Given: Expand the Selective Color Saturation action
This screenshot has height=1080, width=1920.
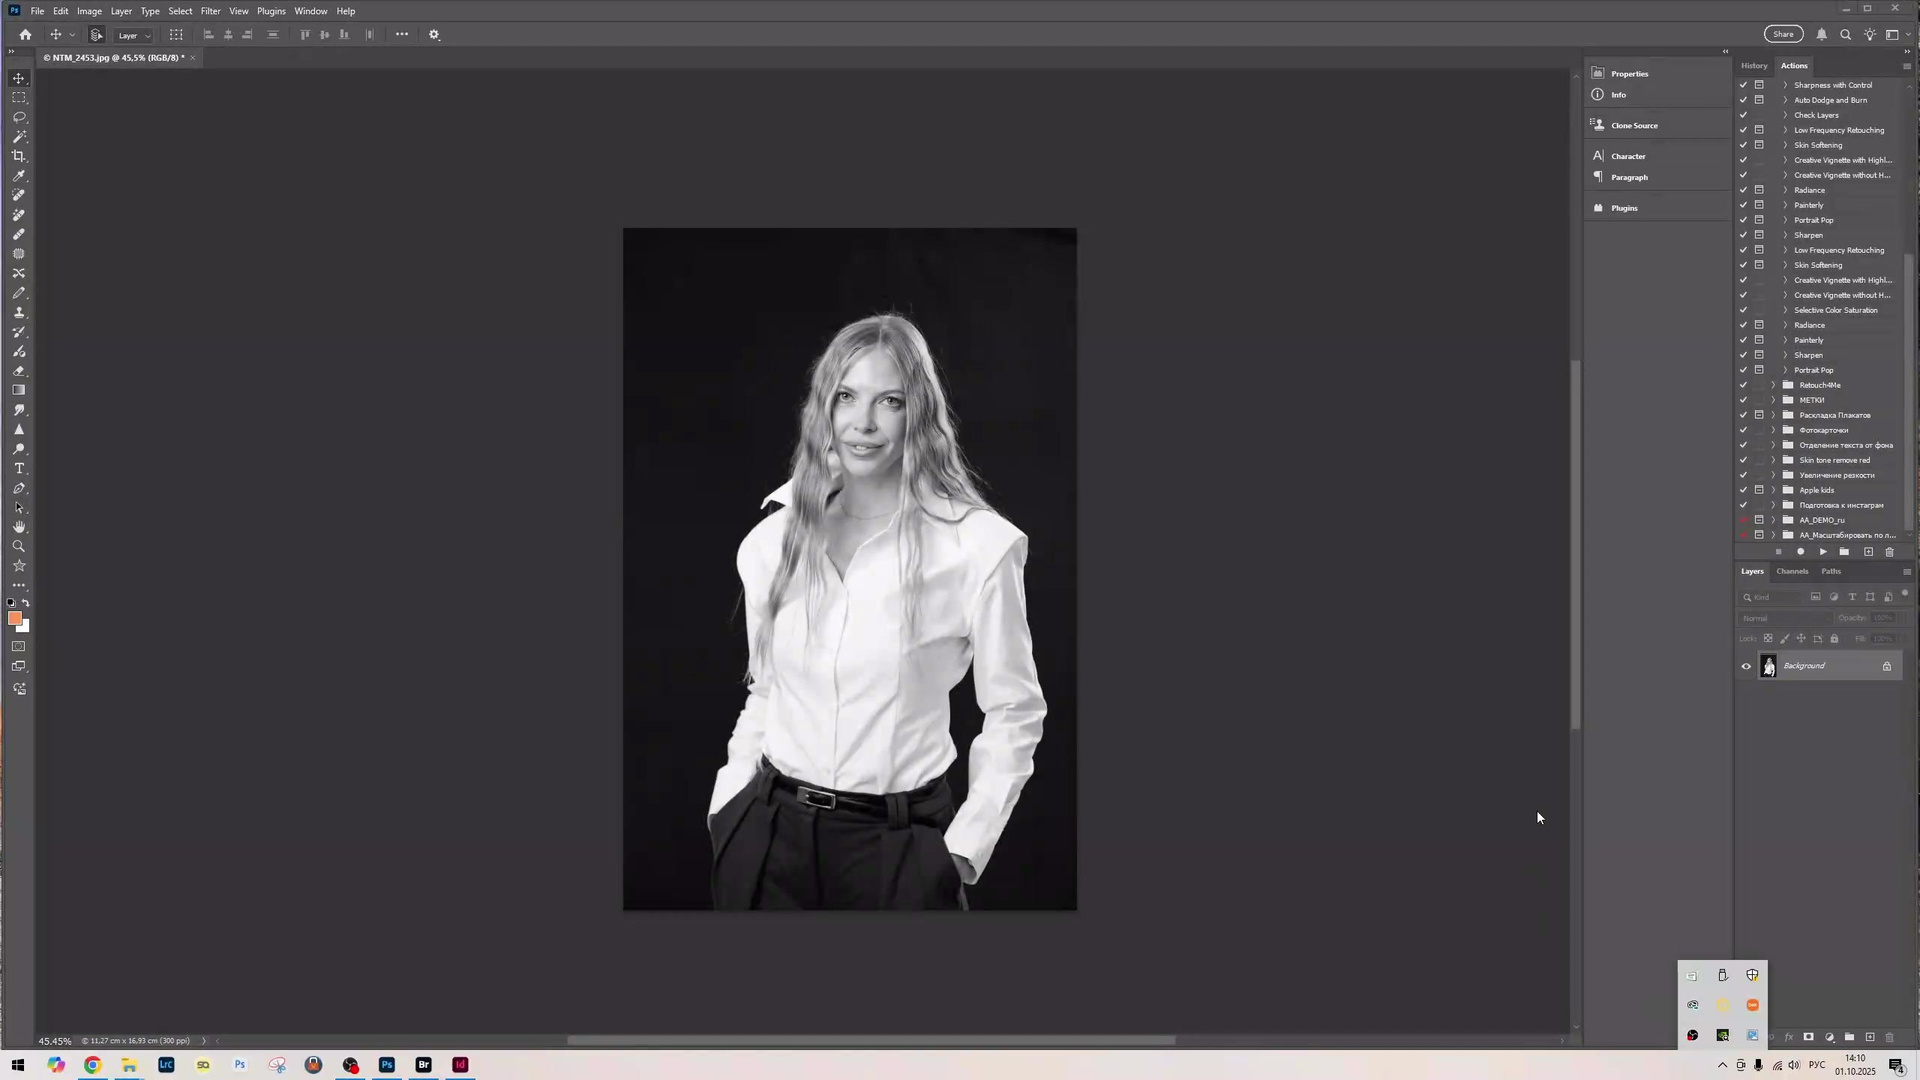Looking at the screenshot, I should click(x=1785, y=310).
